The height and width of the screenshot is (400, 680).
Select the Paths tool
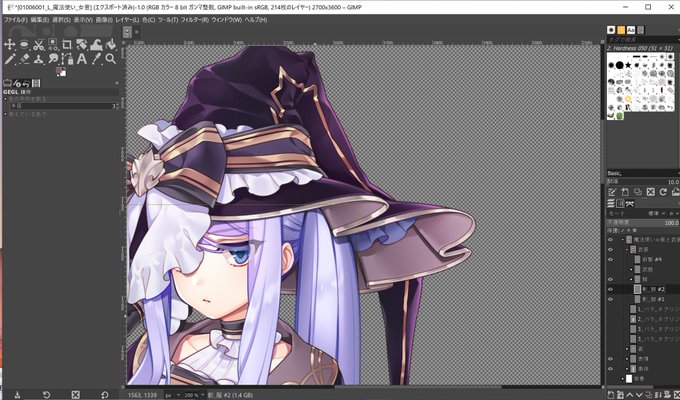click(x=67, y=59)
